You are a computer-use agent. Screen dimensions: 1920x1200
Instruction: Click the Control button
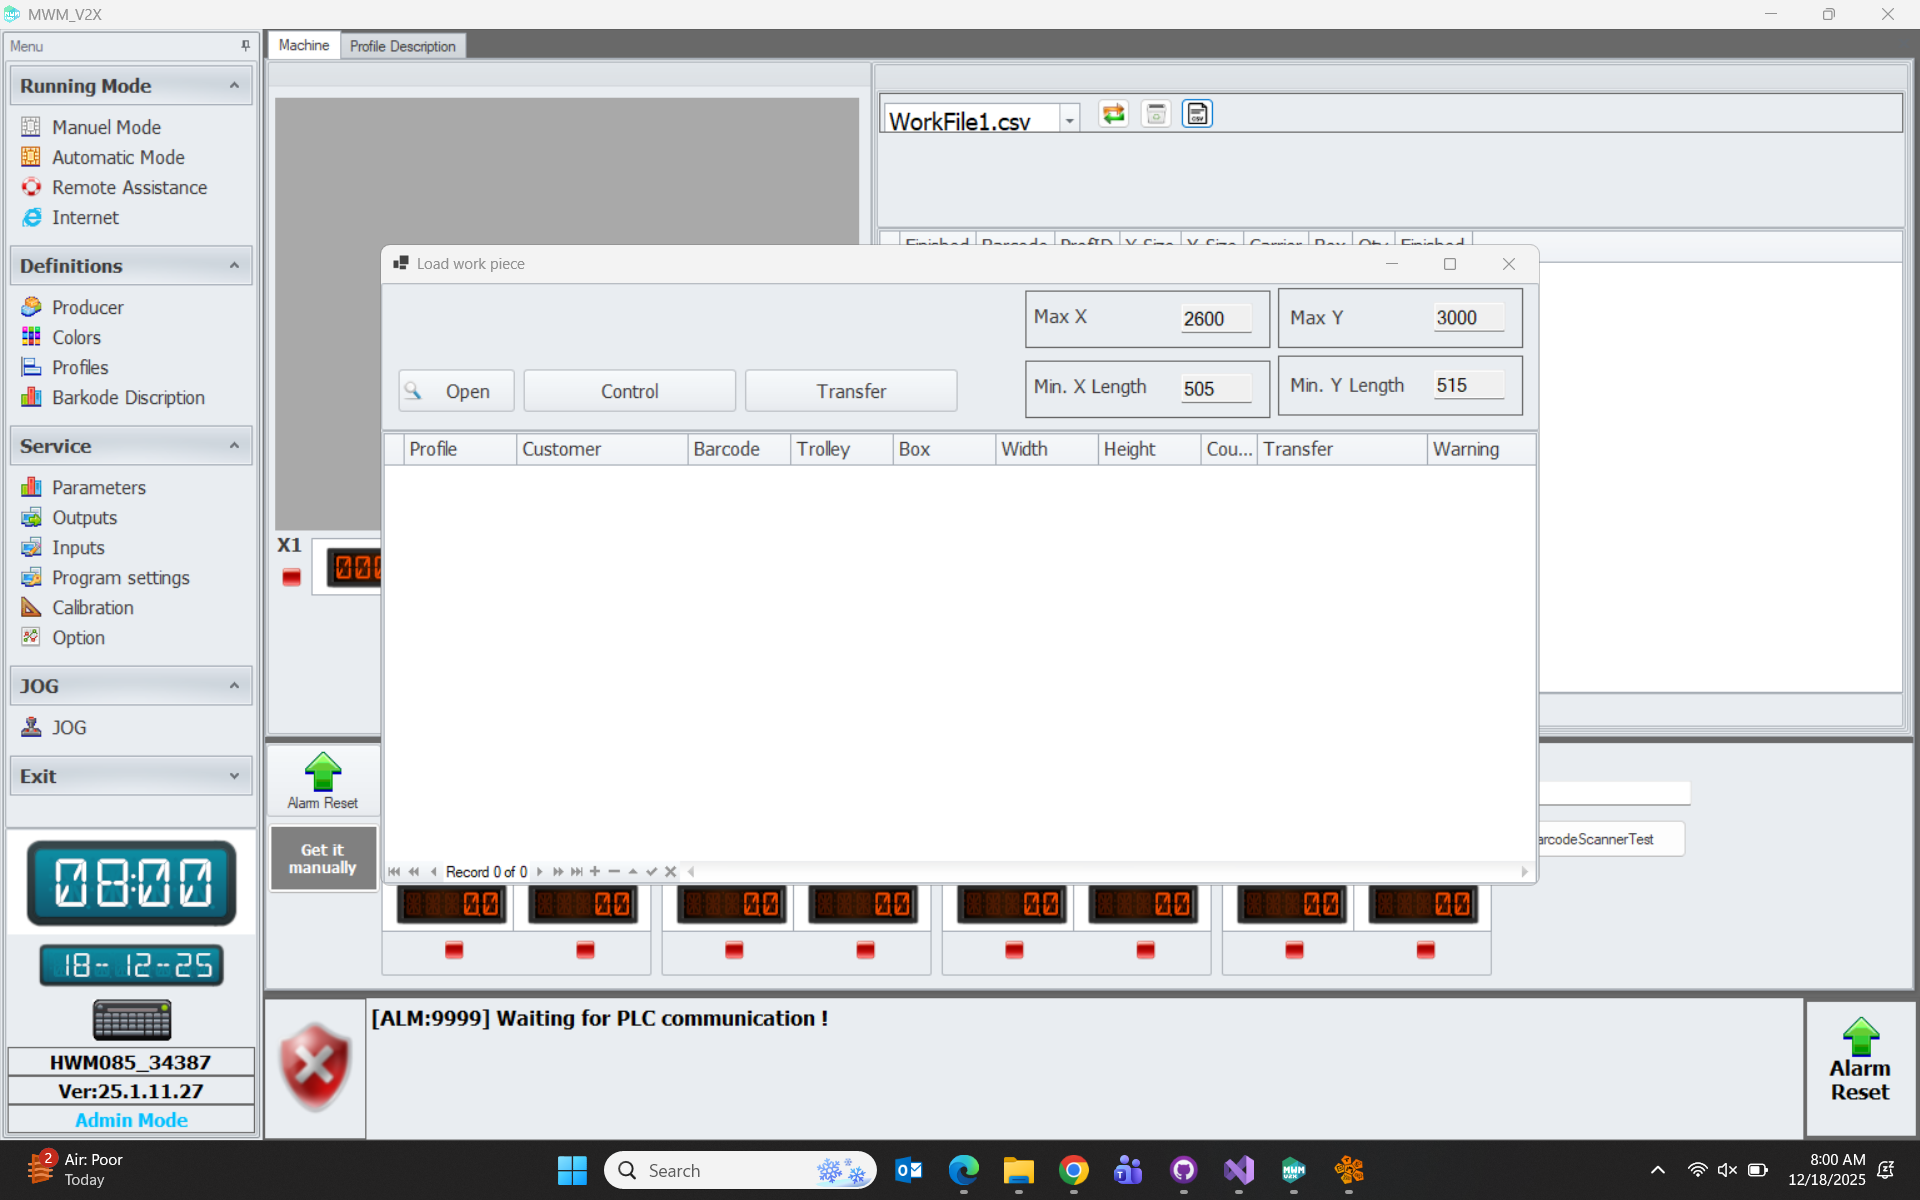629,391
